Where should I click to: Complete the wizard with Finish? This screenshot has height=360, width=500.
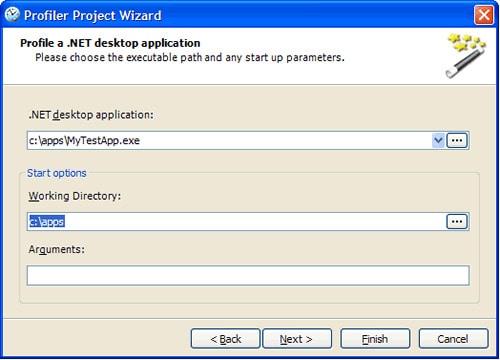click(375, 339)
